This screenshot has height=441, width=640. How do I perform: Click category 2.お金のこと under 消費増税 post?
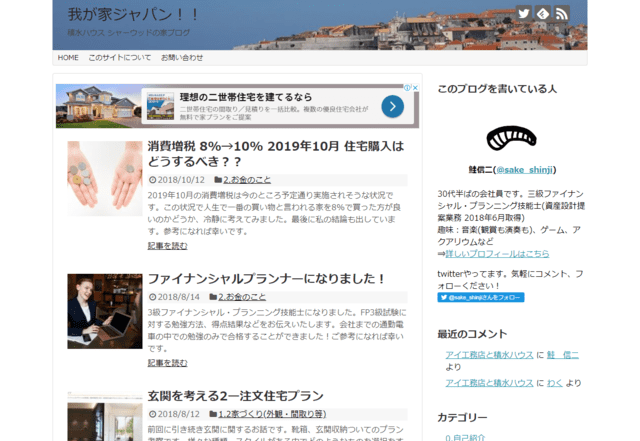click(x=247, y=180)
